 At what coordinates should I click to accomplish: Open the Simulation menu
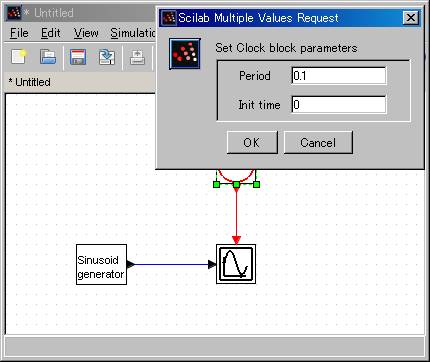(x=133, y=33)
